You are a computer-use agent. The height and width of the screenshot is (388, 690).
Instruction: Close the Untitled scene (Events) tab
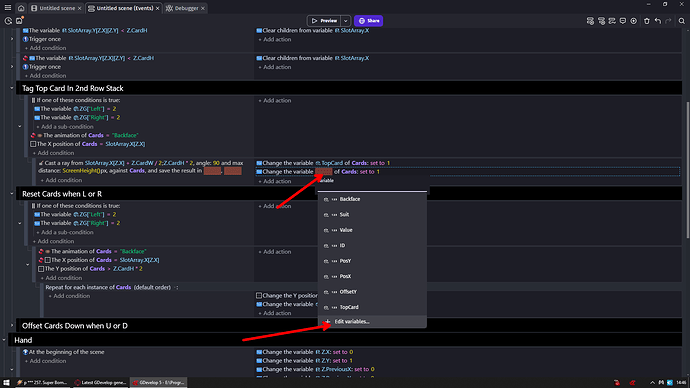157,8
